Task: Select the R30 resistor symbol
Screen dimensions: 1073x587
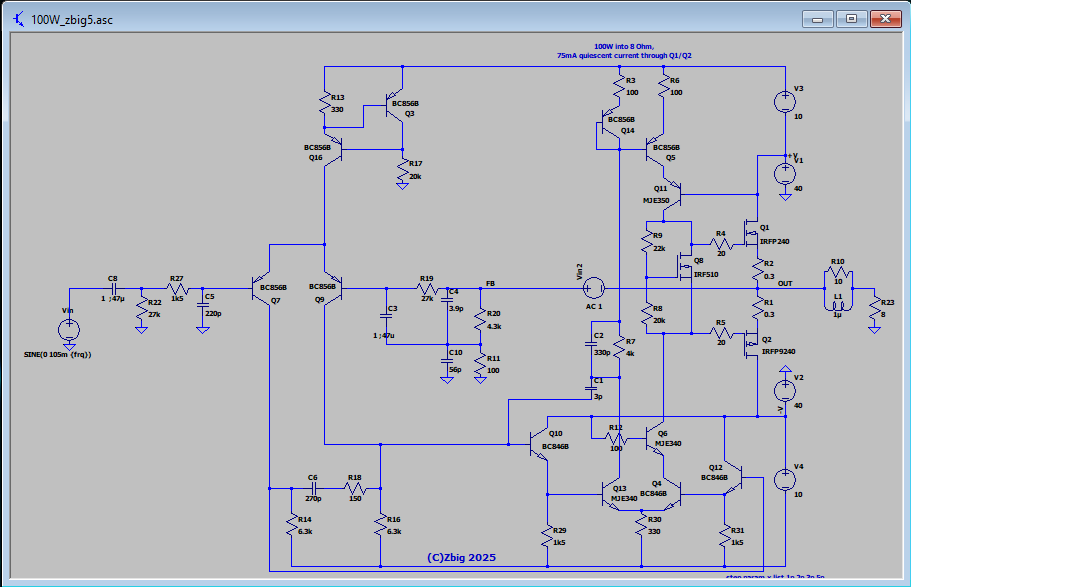Action: pyautogui.click(x=641, y=527)
